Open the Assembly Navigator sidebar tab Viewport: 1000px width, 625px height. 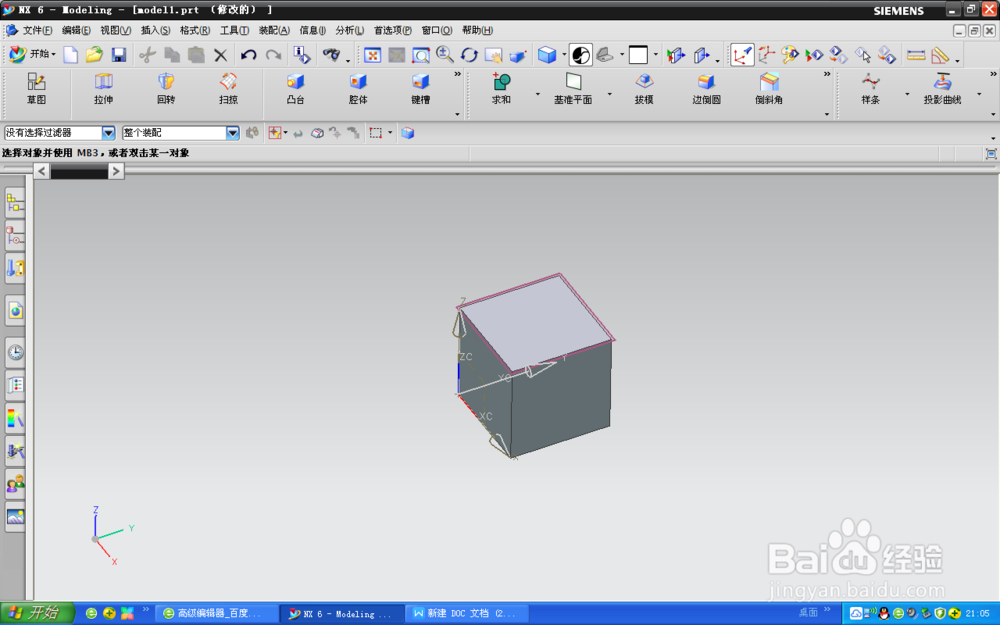15,204
